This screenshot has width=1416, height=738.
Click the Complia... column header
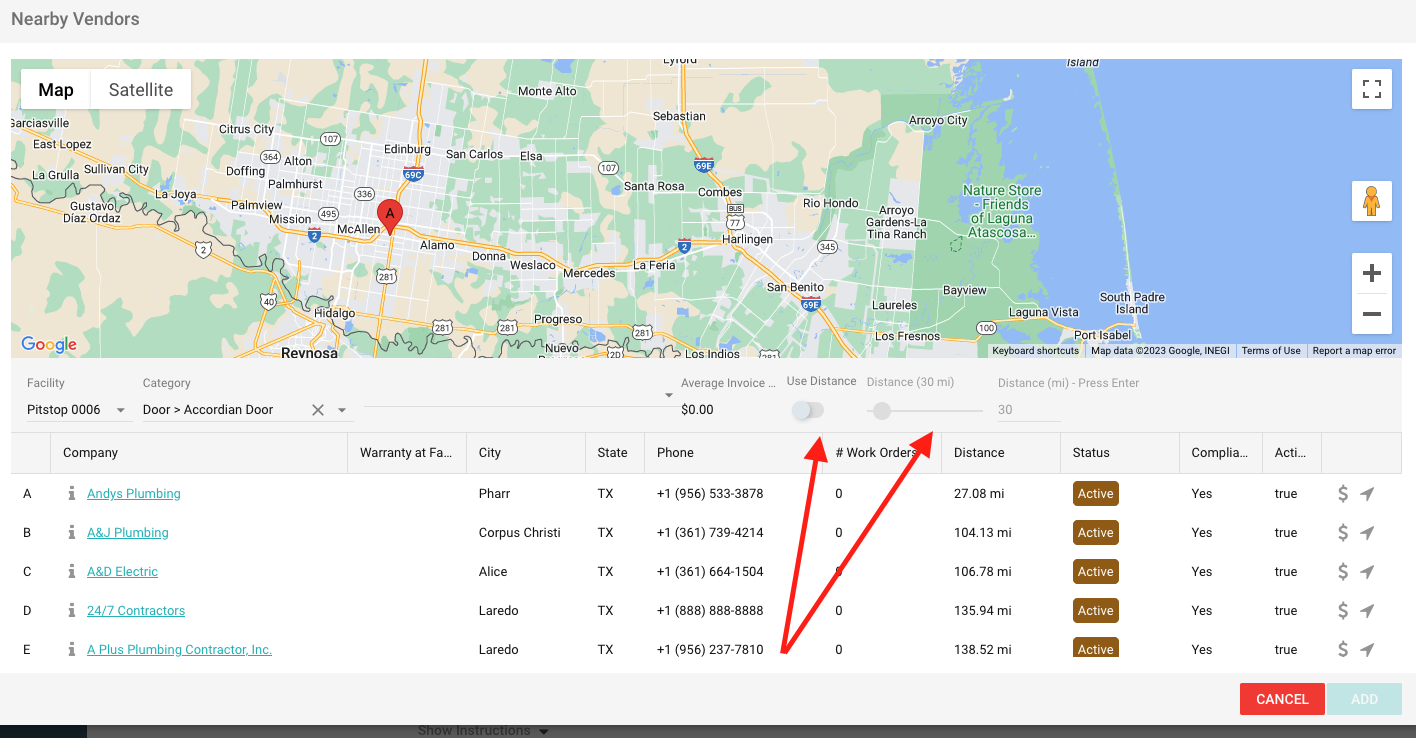(1219, 453)
